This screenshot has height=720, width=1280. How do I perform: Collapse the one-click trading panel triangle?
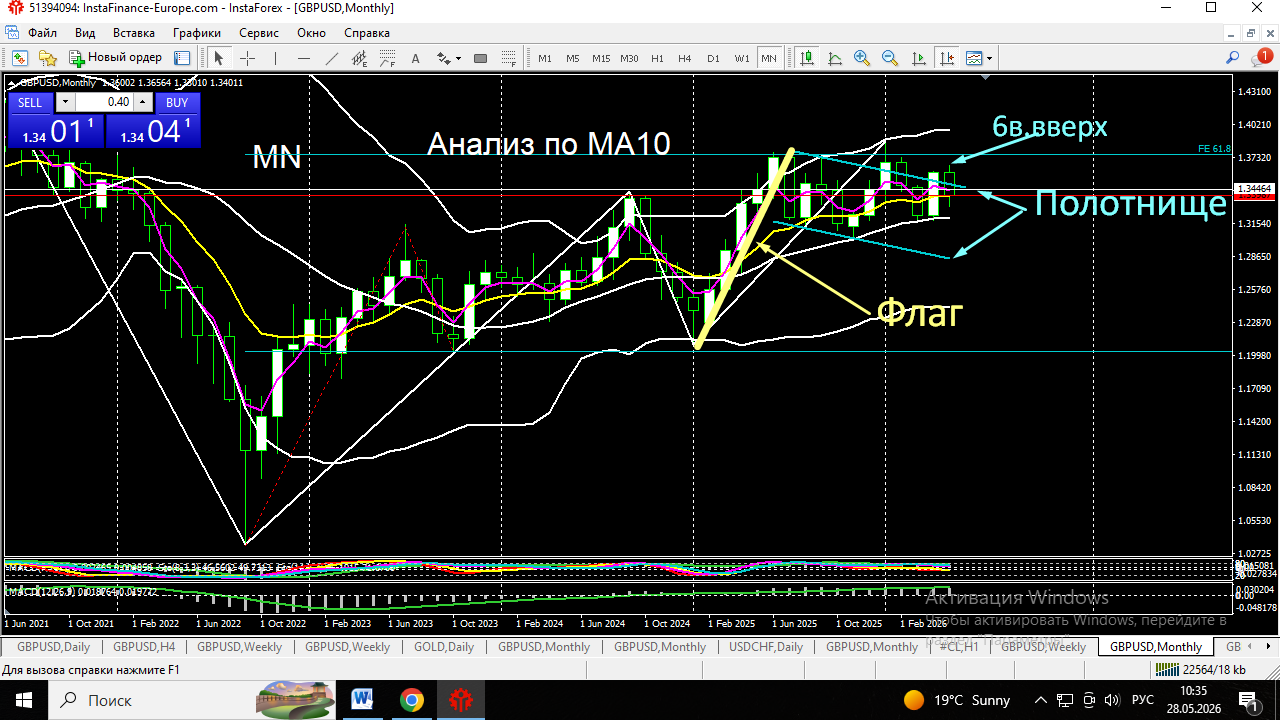13,83
